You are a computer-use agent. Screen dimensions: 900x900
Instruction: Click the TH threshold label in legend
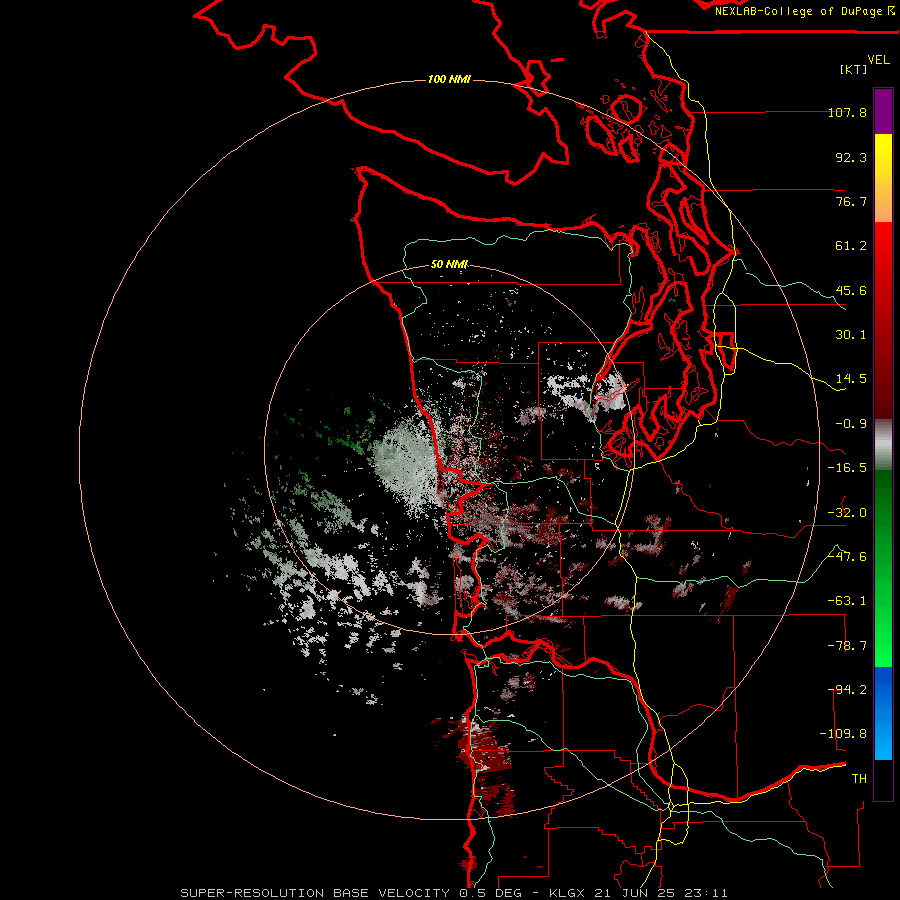point(859,779)
